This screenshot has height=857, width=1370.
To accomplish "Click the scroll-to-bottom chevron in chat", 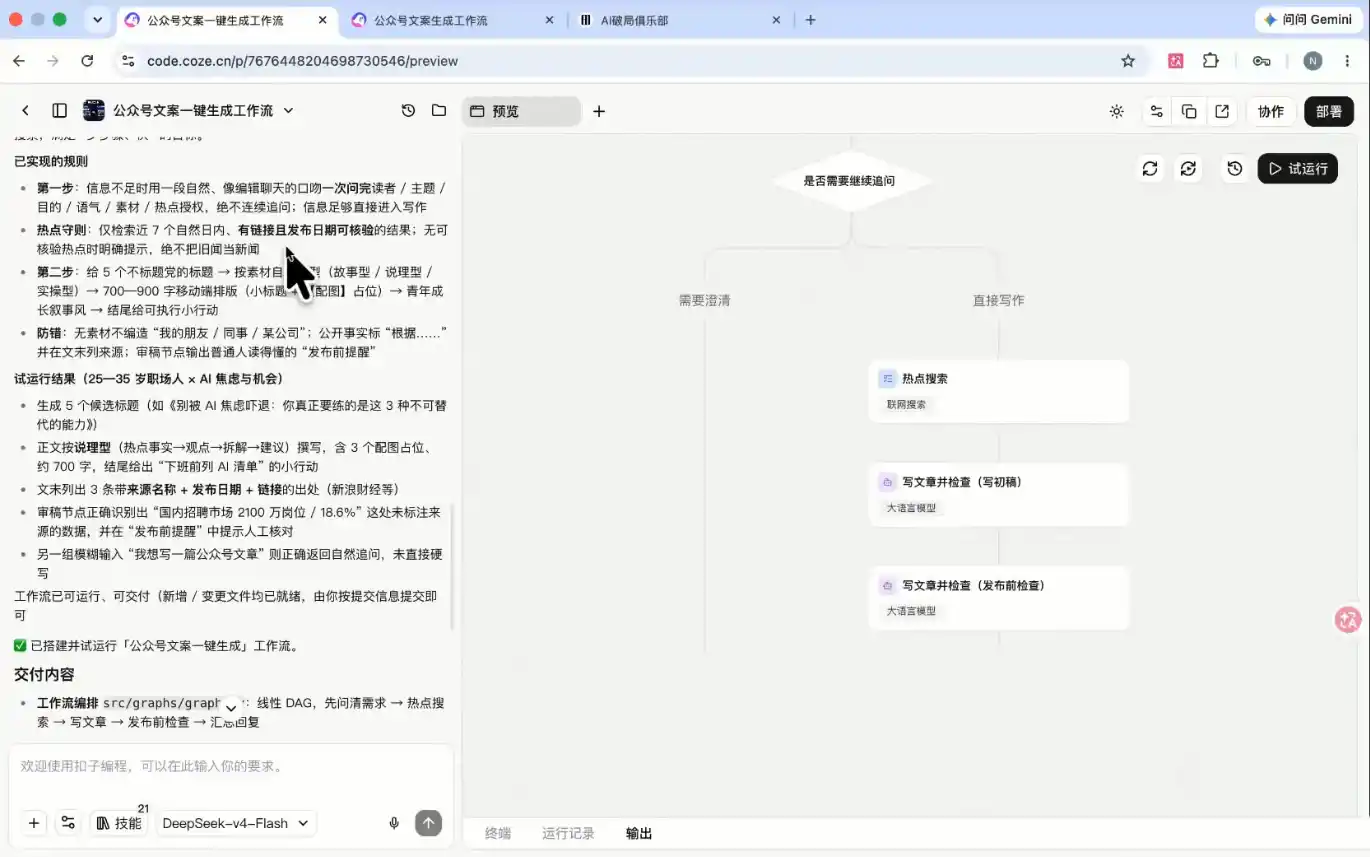I will click(231, 708).
